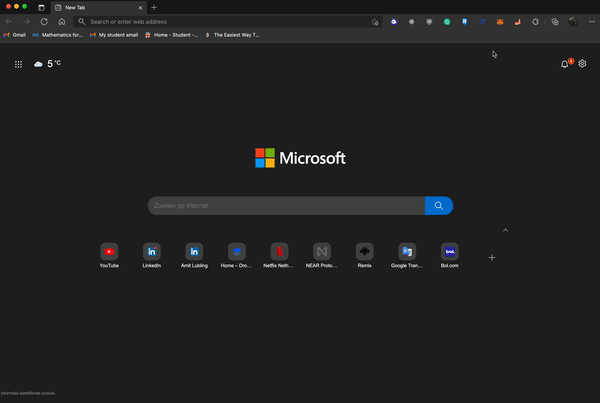Select the New Tab tab
Image resolution: width=600 pixels, height=403 pixels.
pos(99,7)
